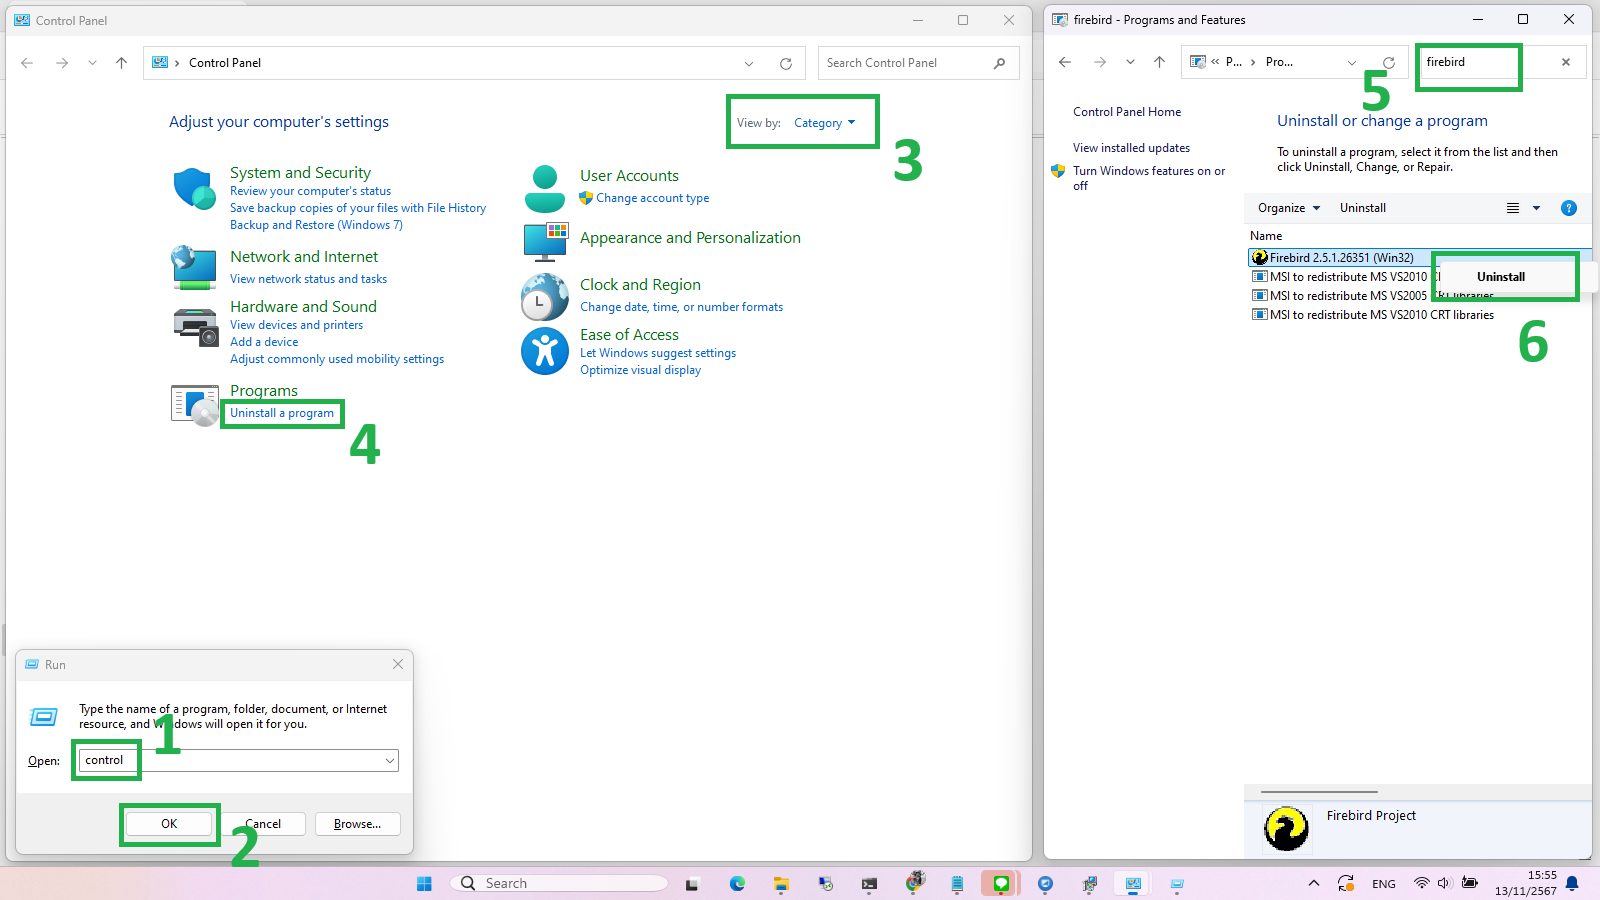Click the Appearance and Personalization monitor icon
The image size is (1600, 900).
[545, 240]
